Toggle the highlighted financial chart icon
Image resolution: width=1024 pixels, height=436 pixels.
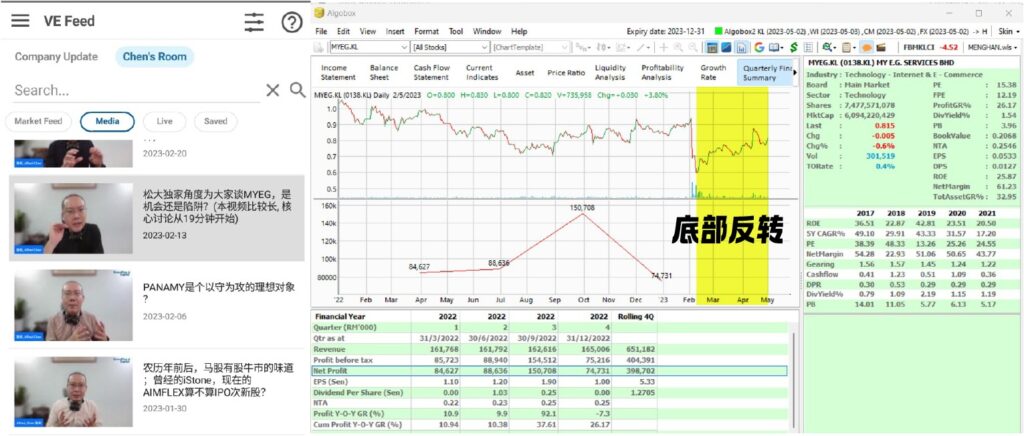click(742, 48)
